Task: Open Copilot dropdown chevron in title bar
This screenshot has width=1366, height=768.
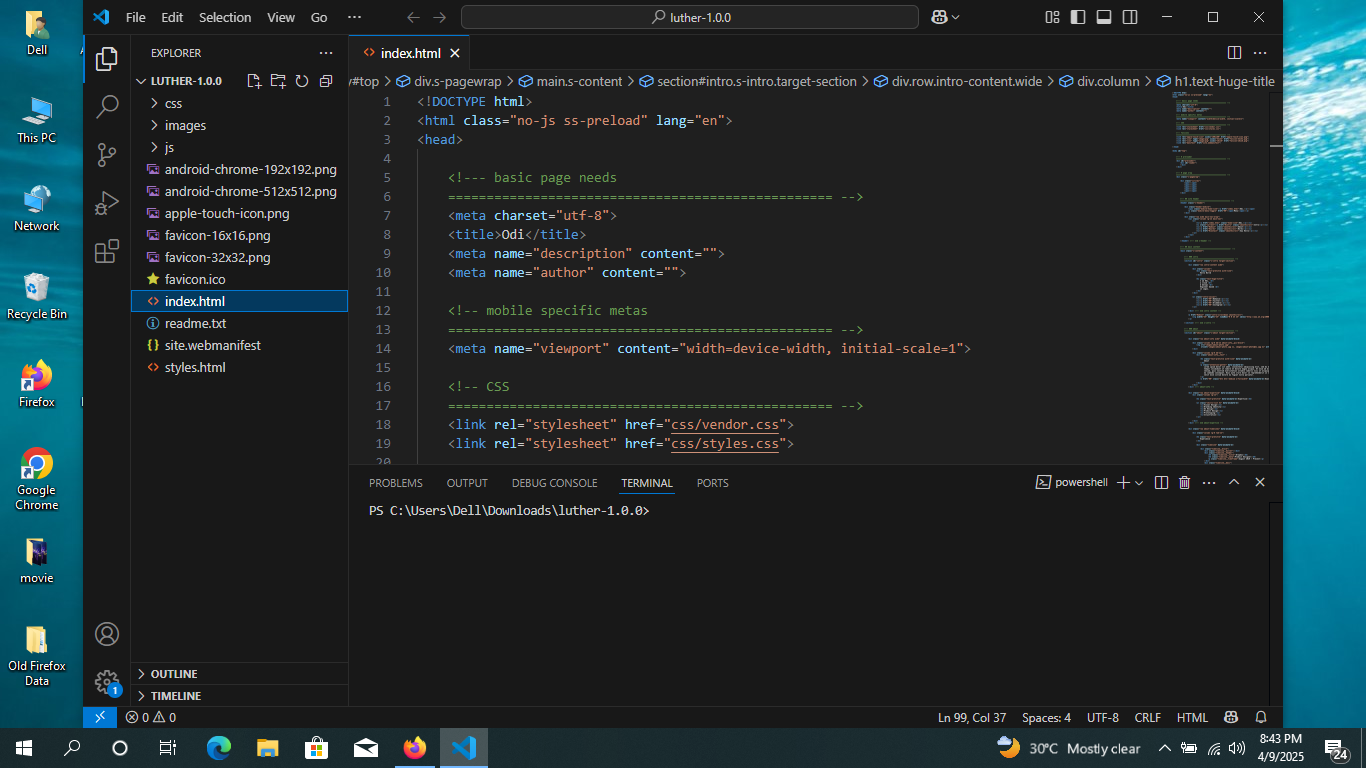Action: [x=956, y=17]
